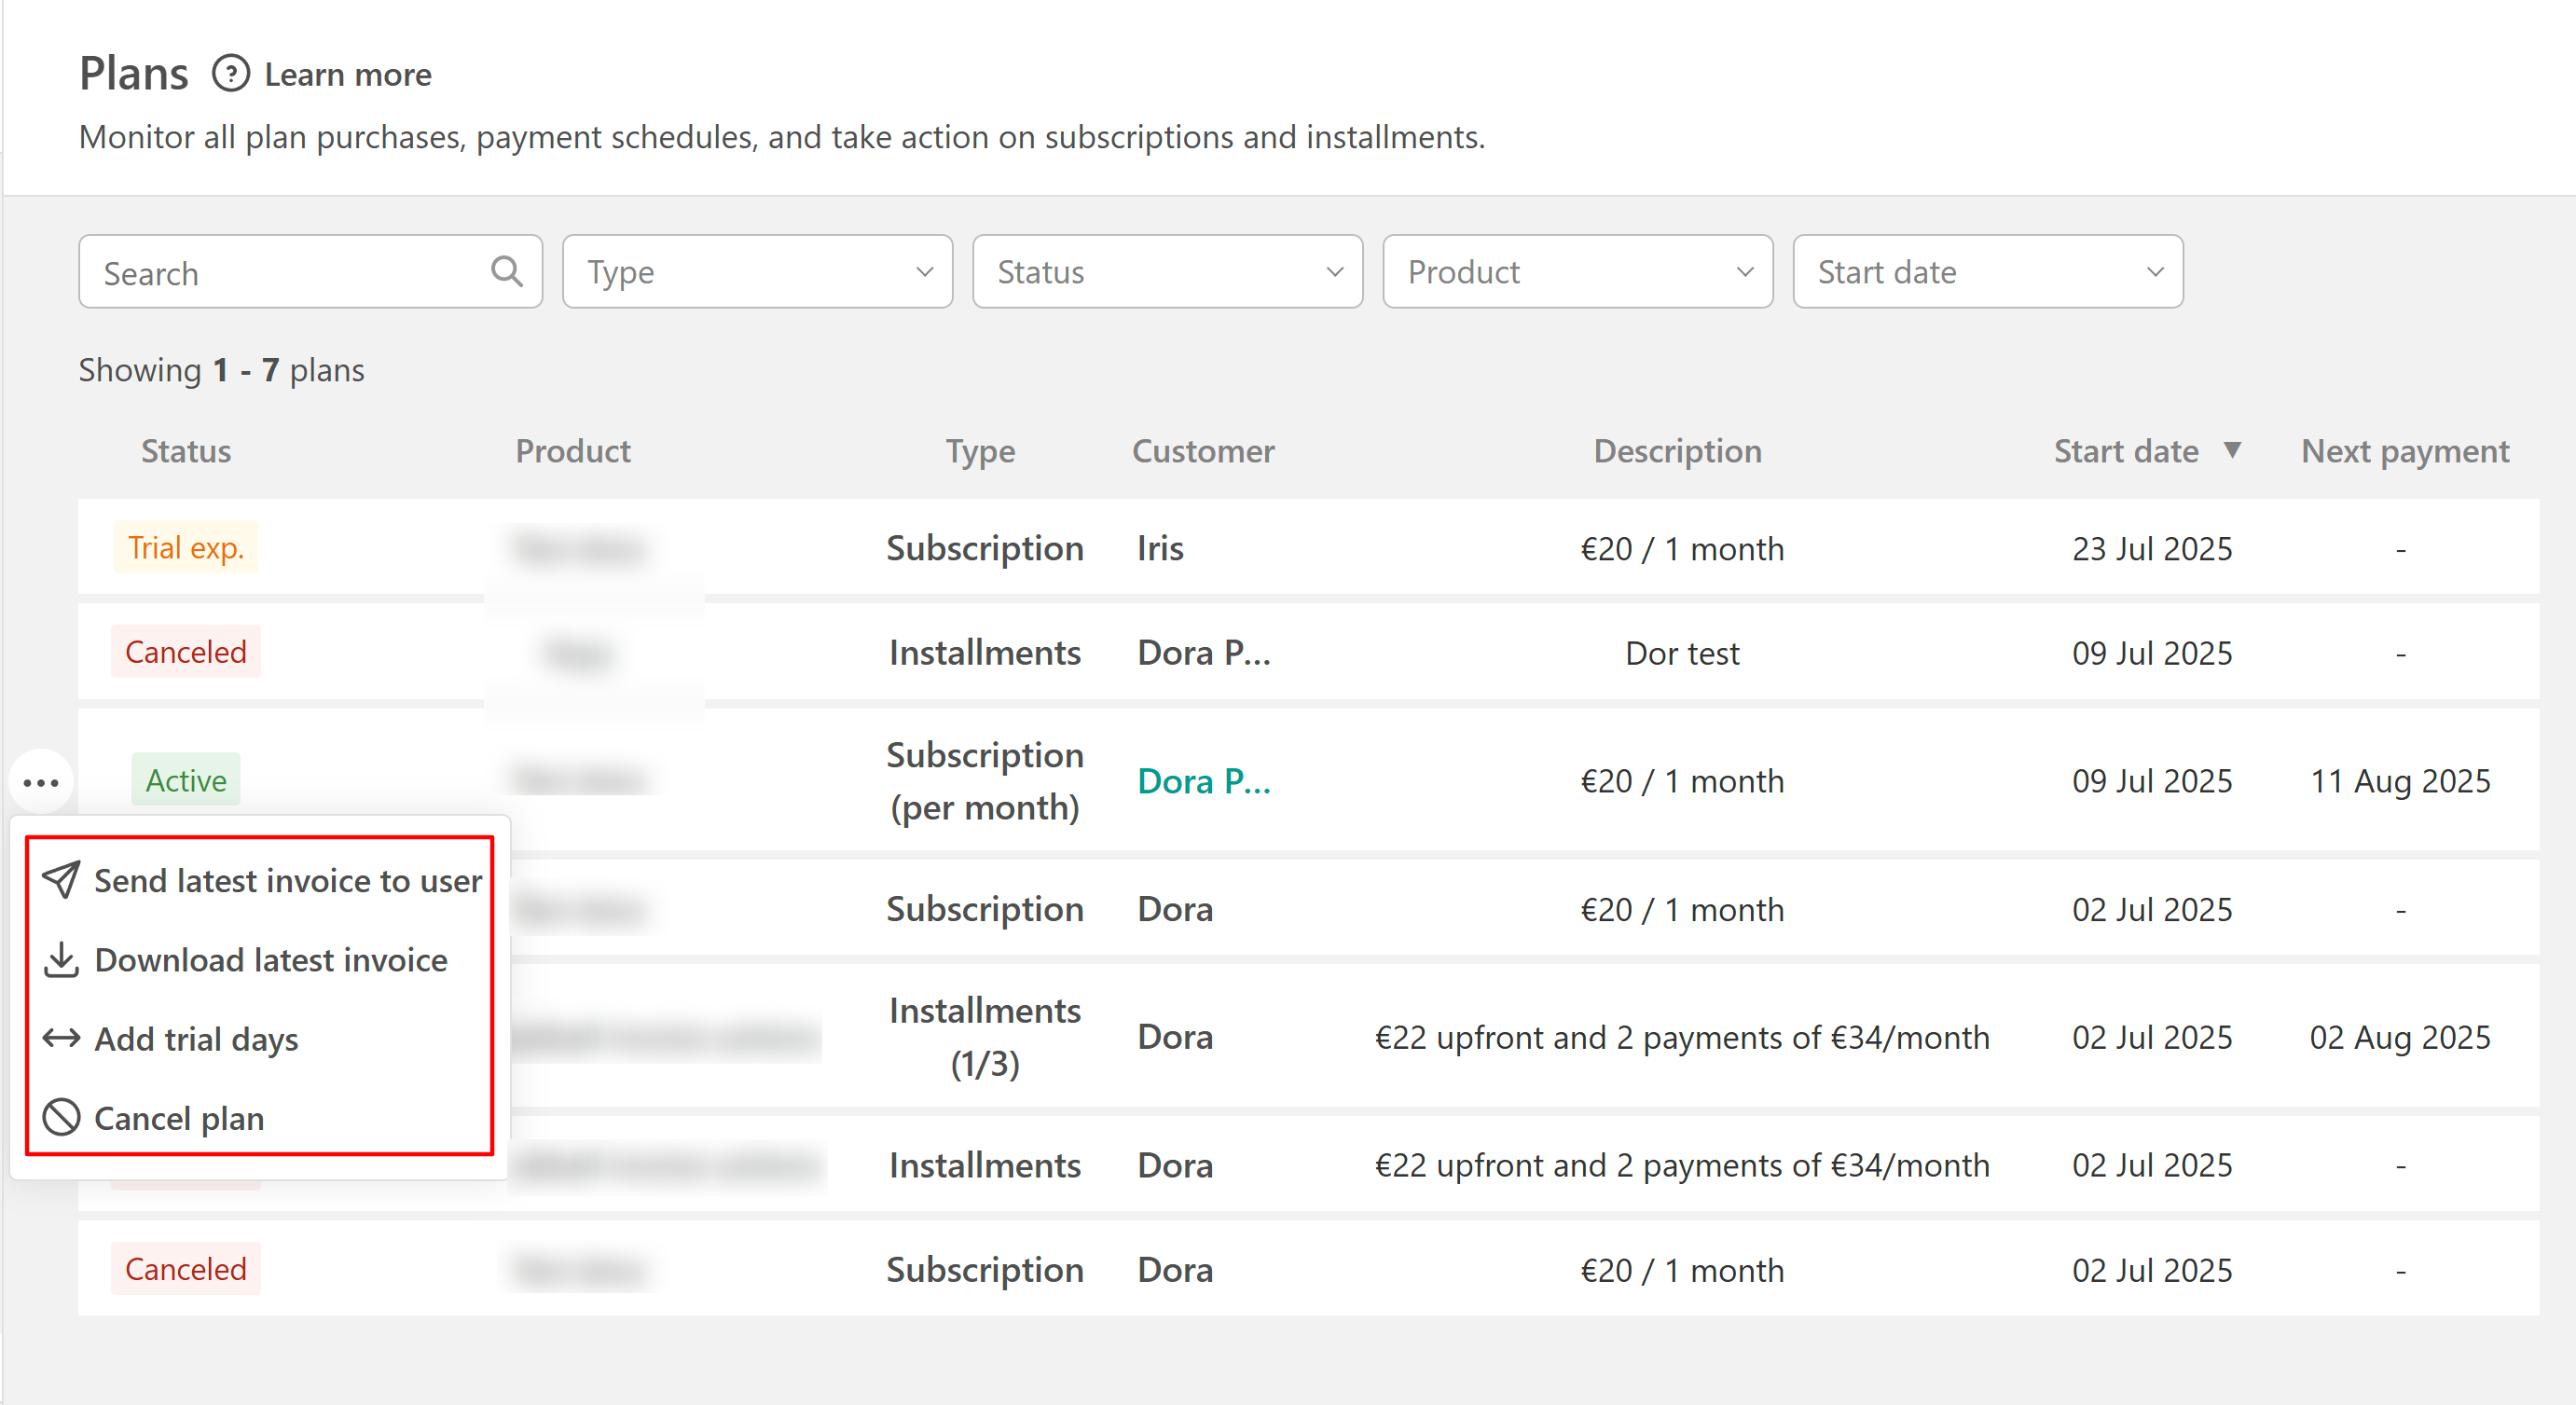Expand the Start date filter dropdown
2576x1405 pixels.
[1987, 272]
